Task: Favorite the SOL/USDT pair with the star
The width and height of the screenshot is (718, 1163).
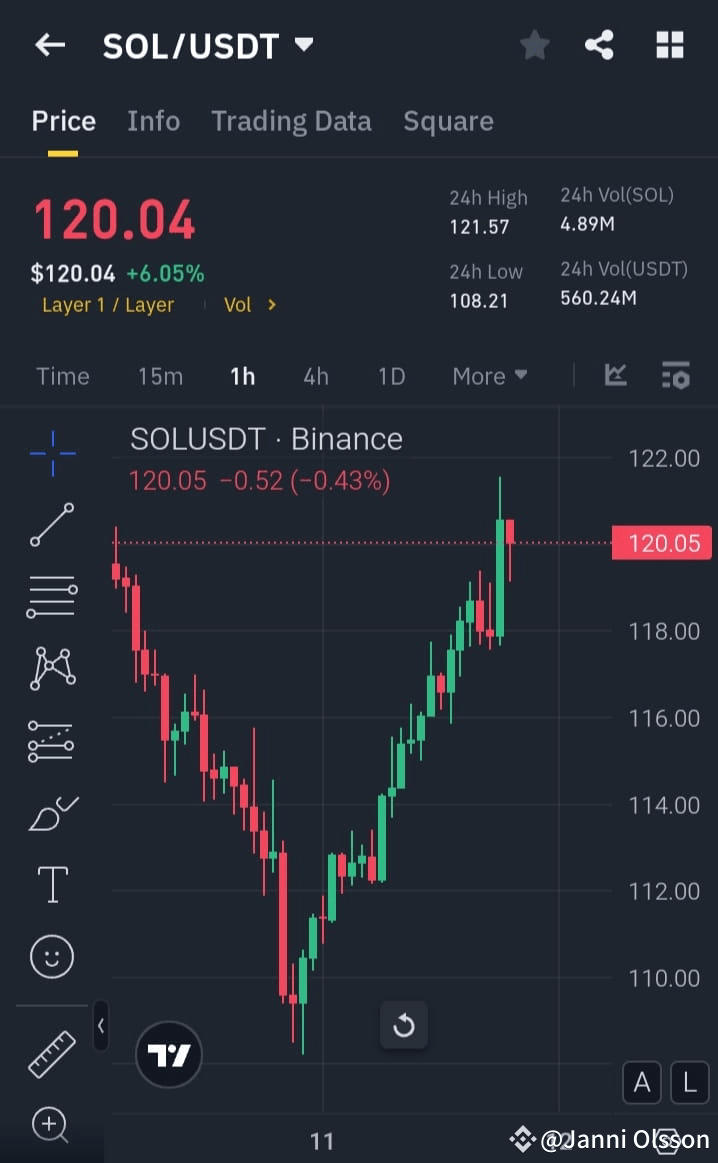Action: click(x=534, y=45)
